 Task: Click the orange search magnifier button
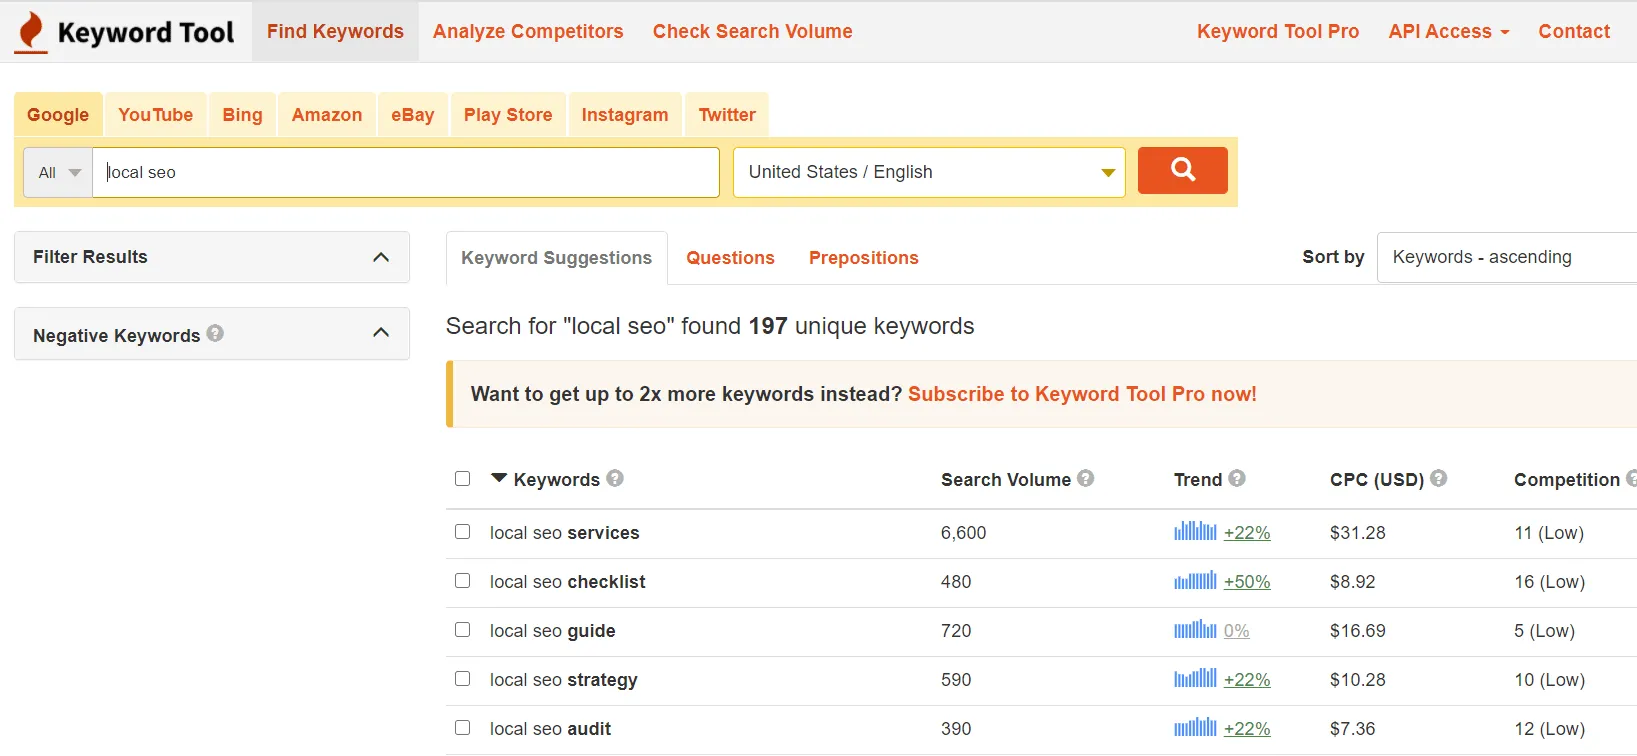click(1182, 170)
